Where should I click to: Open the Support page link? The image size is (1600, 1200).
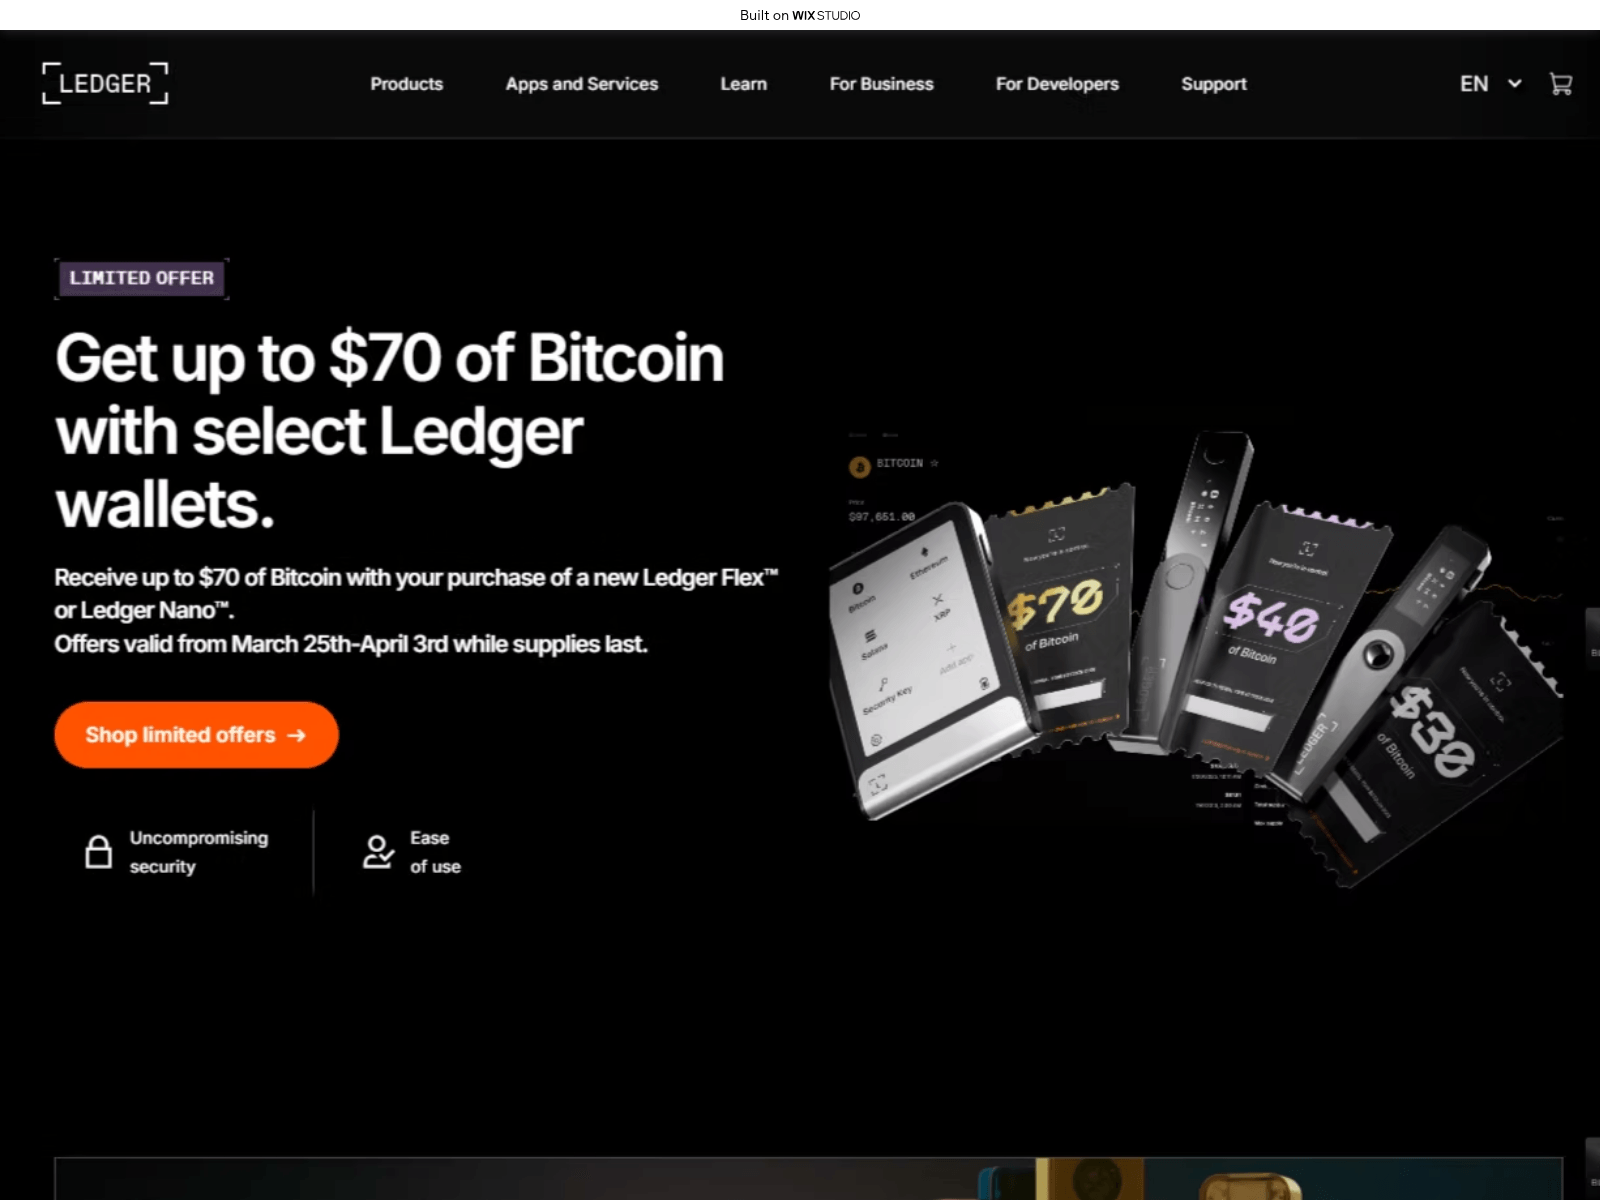(x=1214, y=84)
